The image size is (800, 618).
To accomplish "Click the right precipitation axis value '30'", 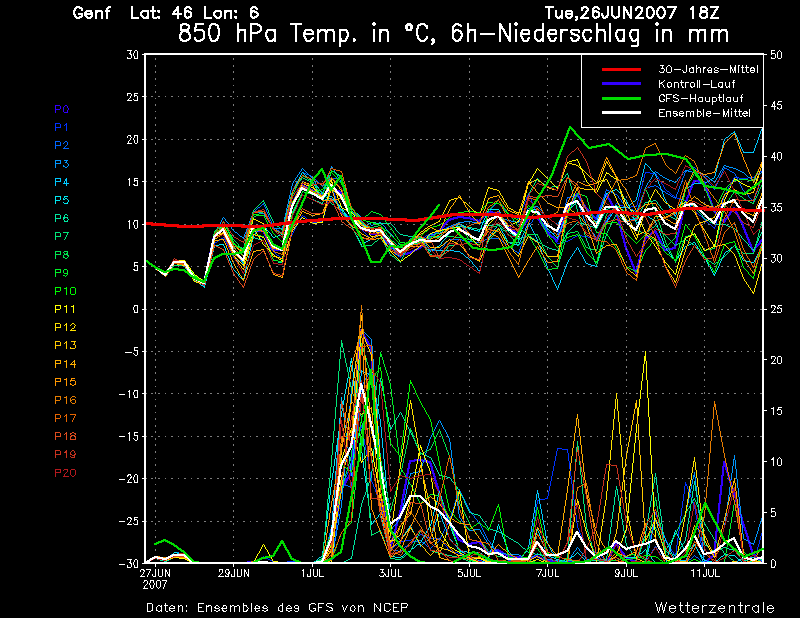I will click(x=776, y=258).
